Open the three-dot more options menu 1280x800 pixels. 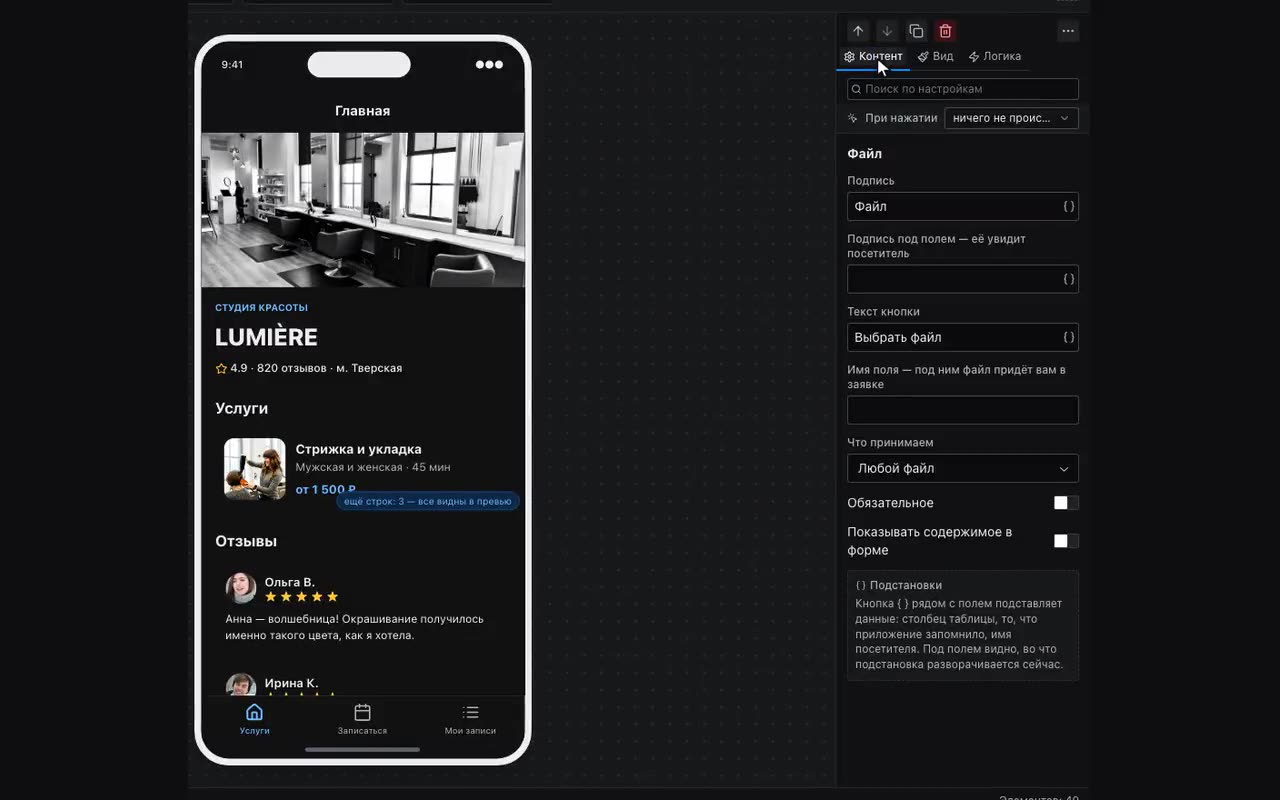pos(1068,31)
